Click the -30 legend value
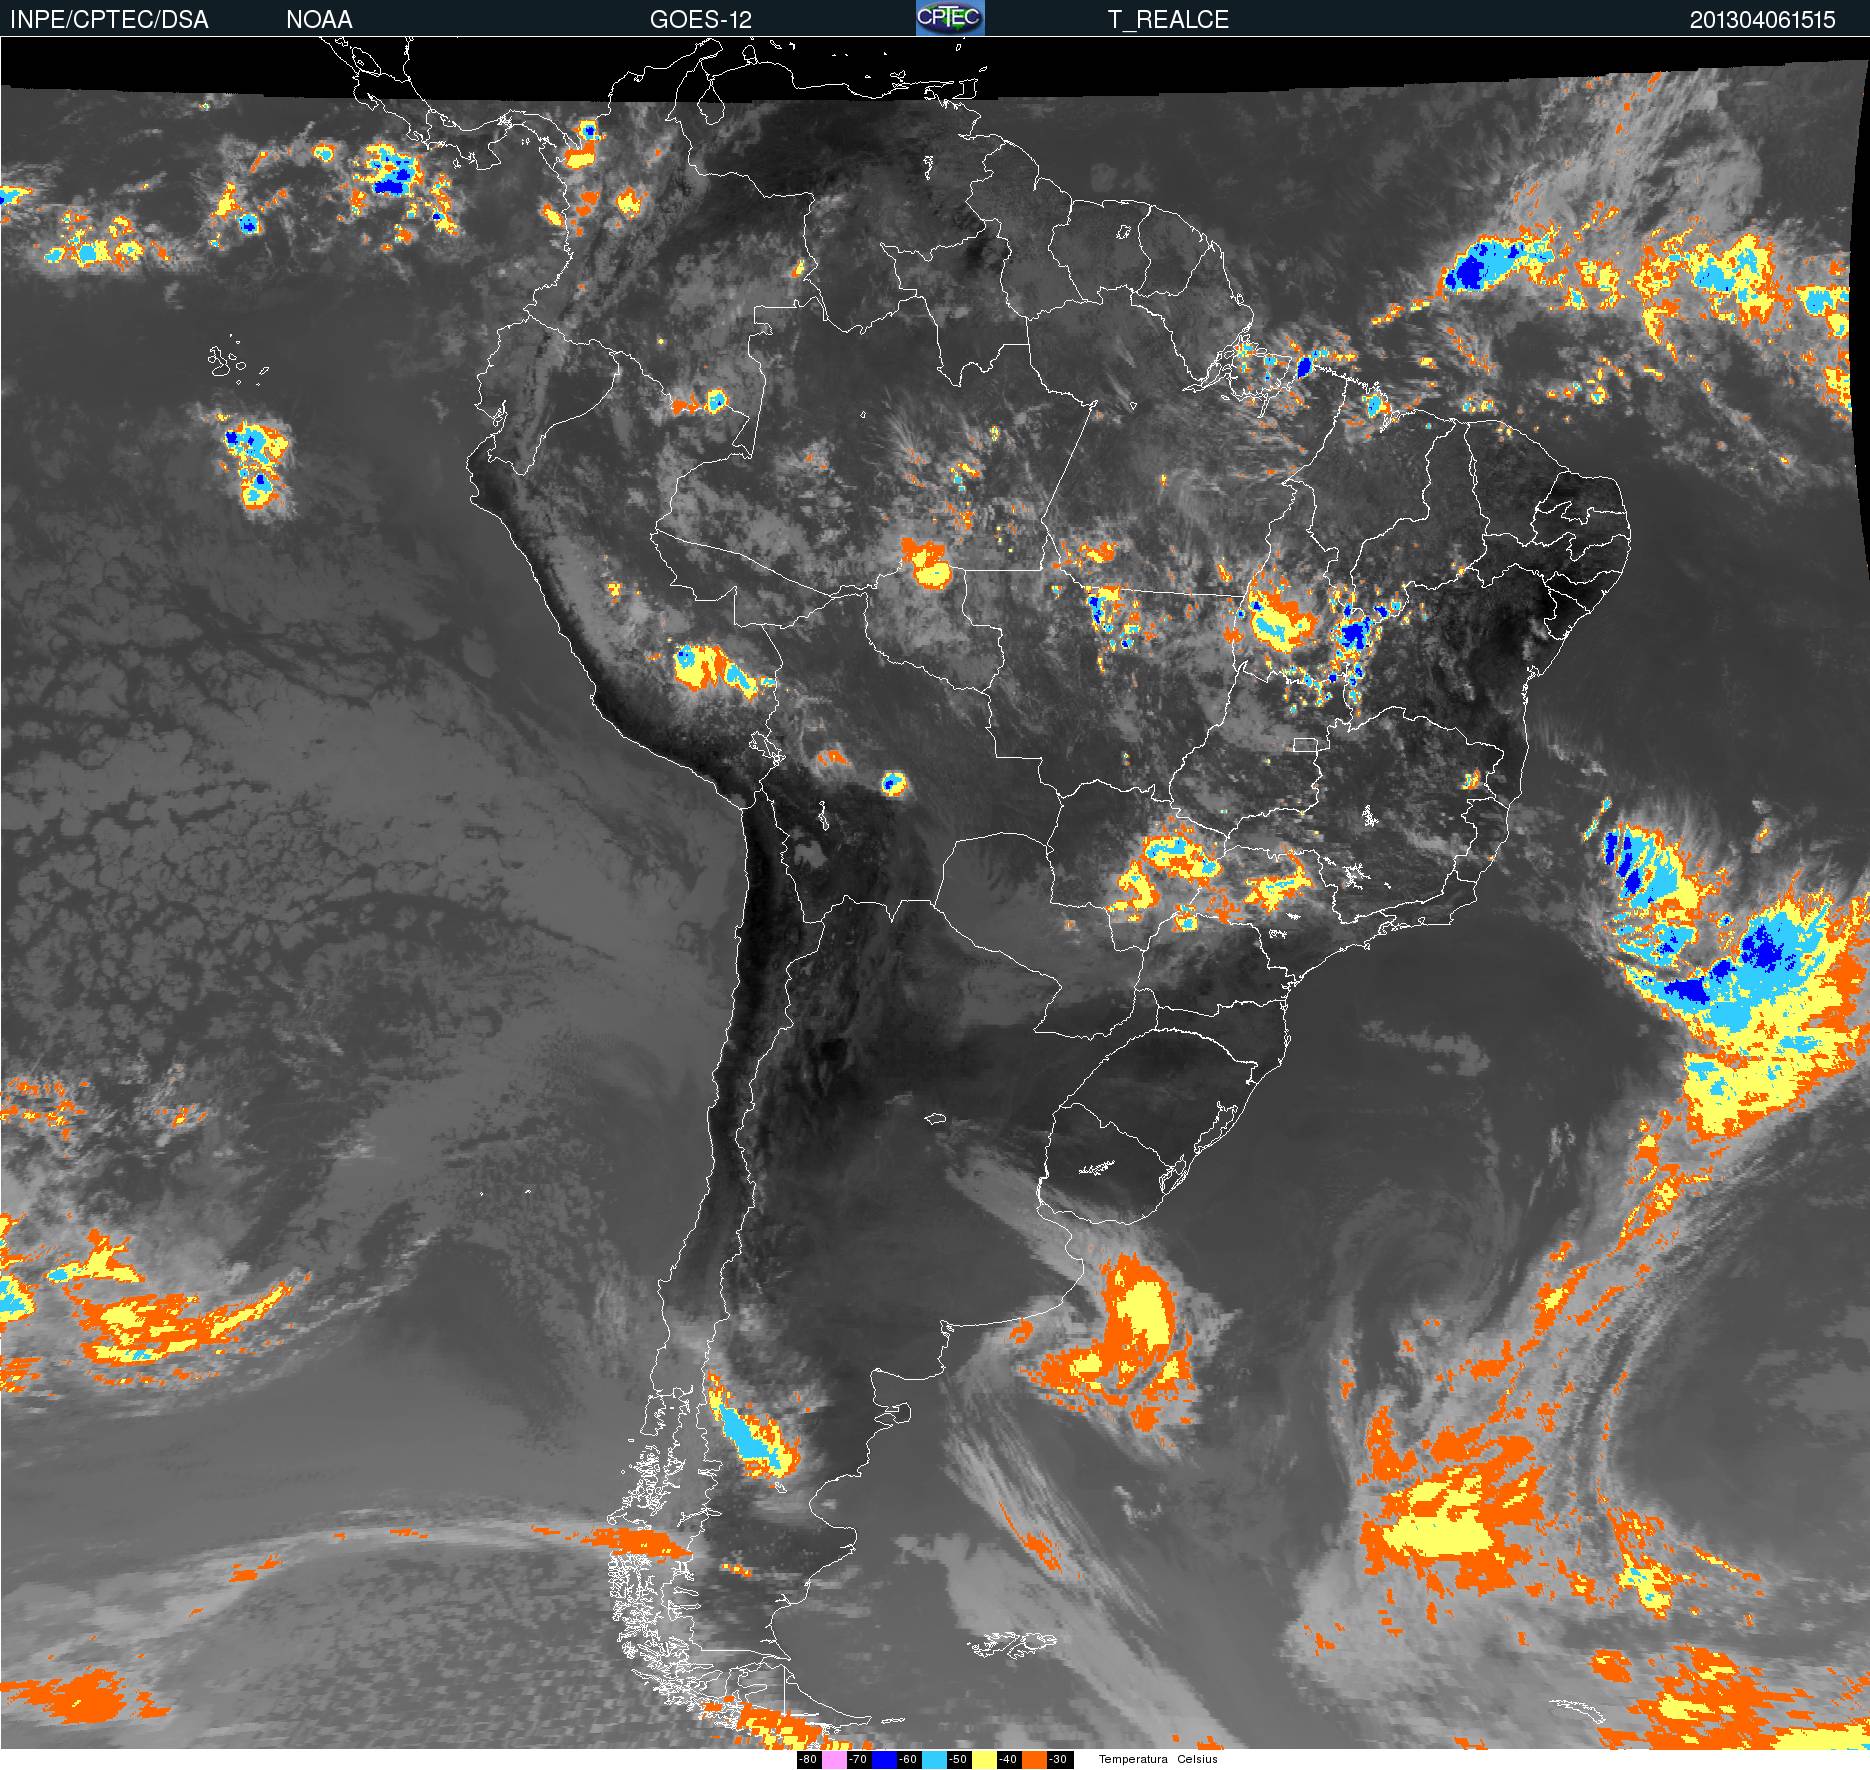 [1060, 1759]
